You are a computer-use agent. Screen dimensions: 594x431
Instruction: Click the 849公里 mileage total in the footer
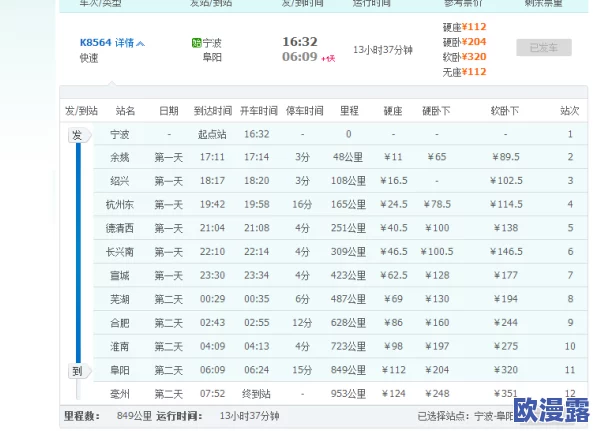(134, 416)
